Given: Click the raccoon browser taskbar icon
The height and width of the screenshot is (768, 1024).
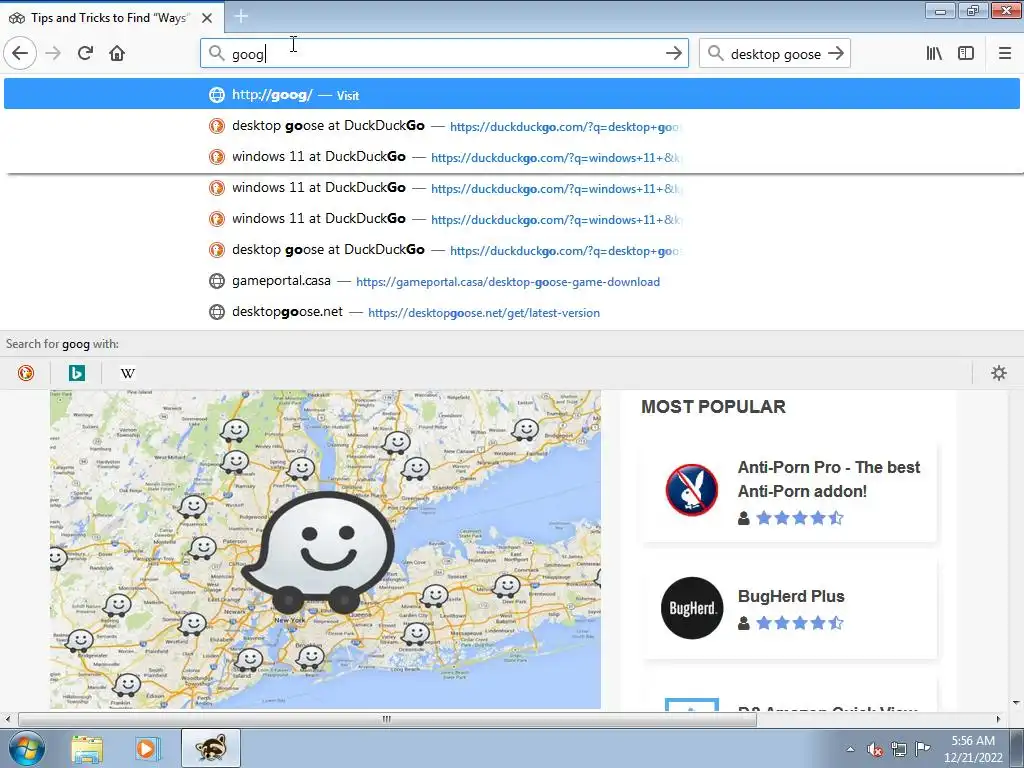Looking at the screenshot, I should tap(210, 748).
